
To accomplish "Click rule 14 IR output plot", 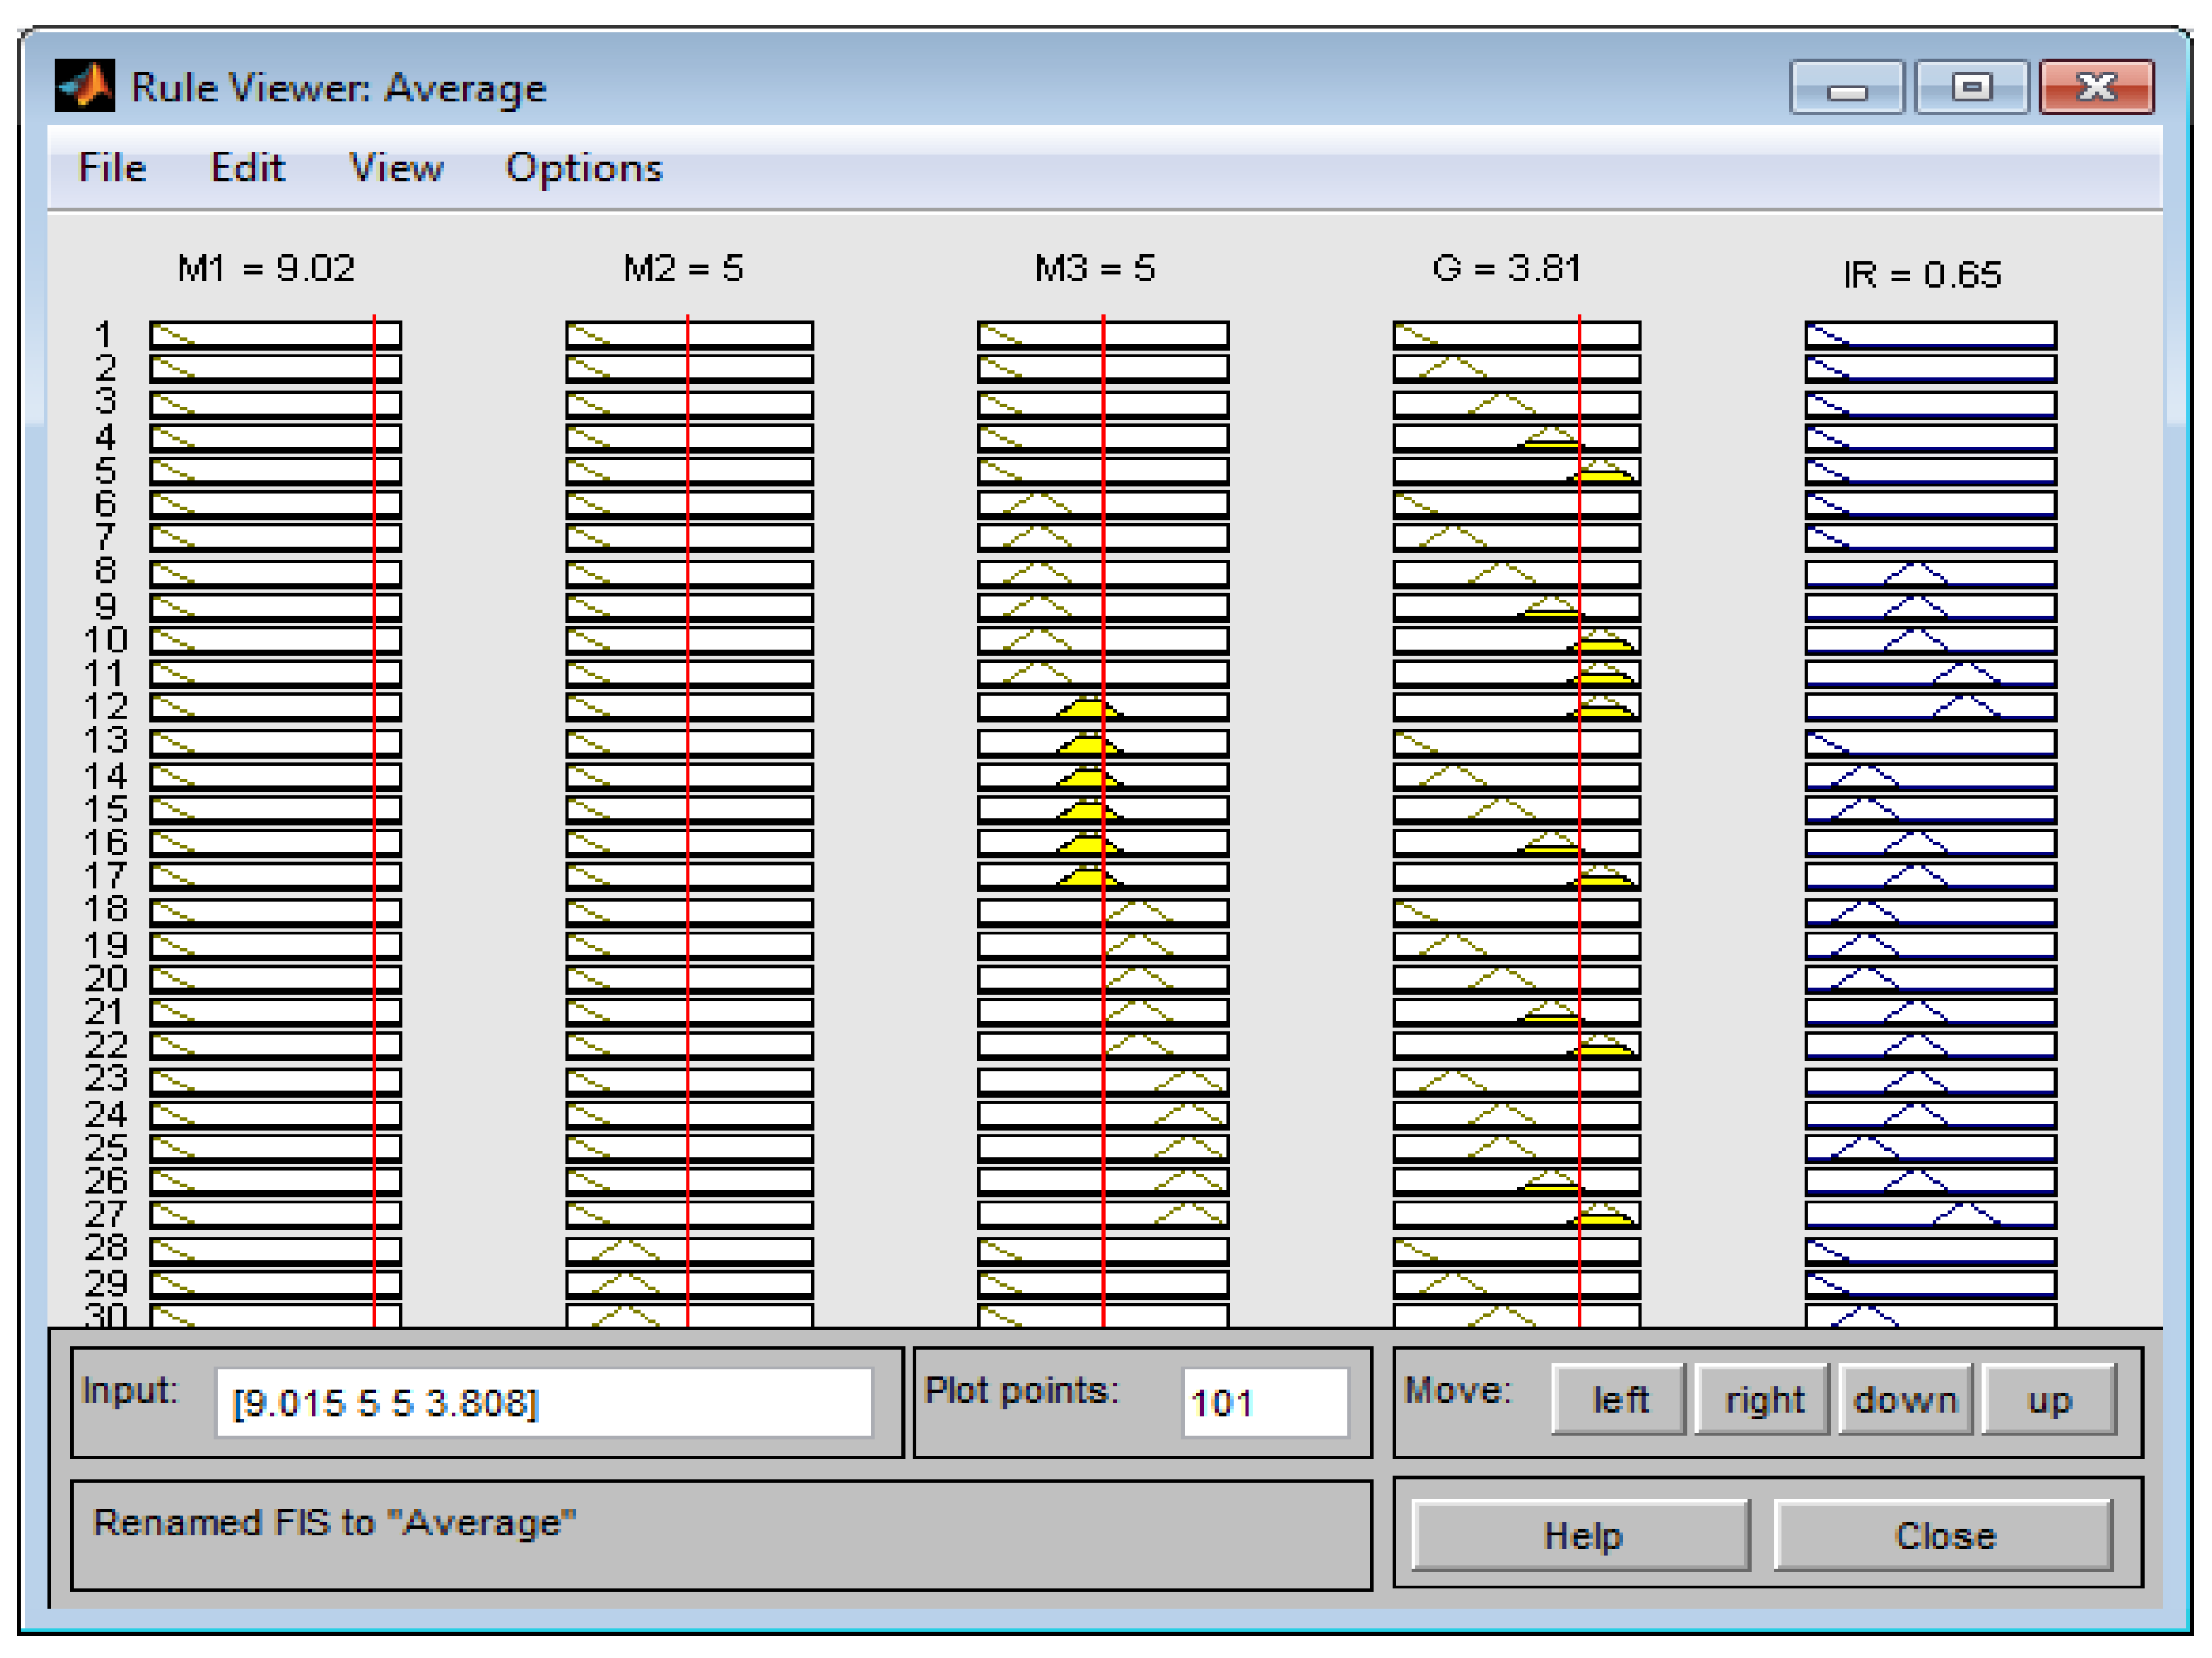I will tap(1930, 776).
